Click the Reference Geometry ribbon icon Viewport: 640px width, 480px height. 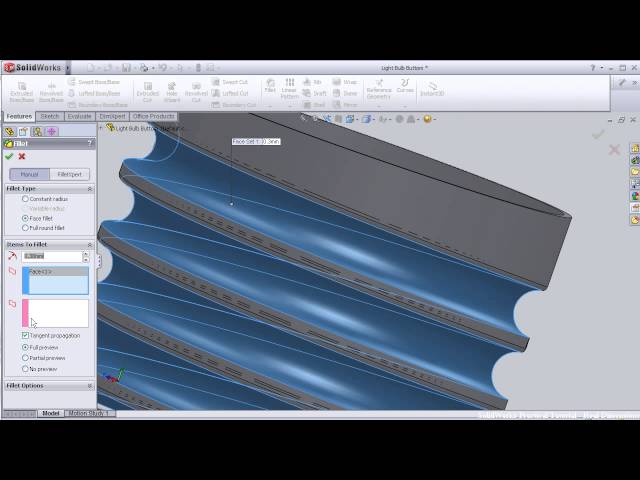pos(378,88)
